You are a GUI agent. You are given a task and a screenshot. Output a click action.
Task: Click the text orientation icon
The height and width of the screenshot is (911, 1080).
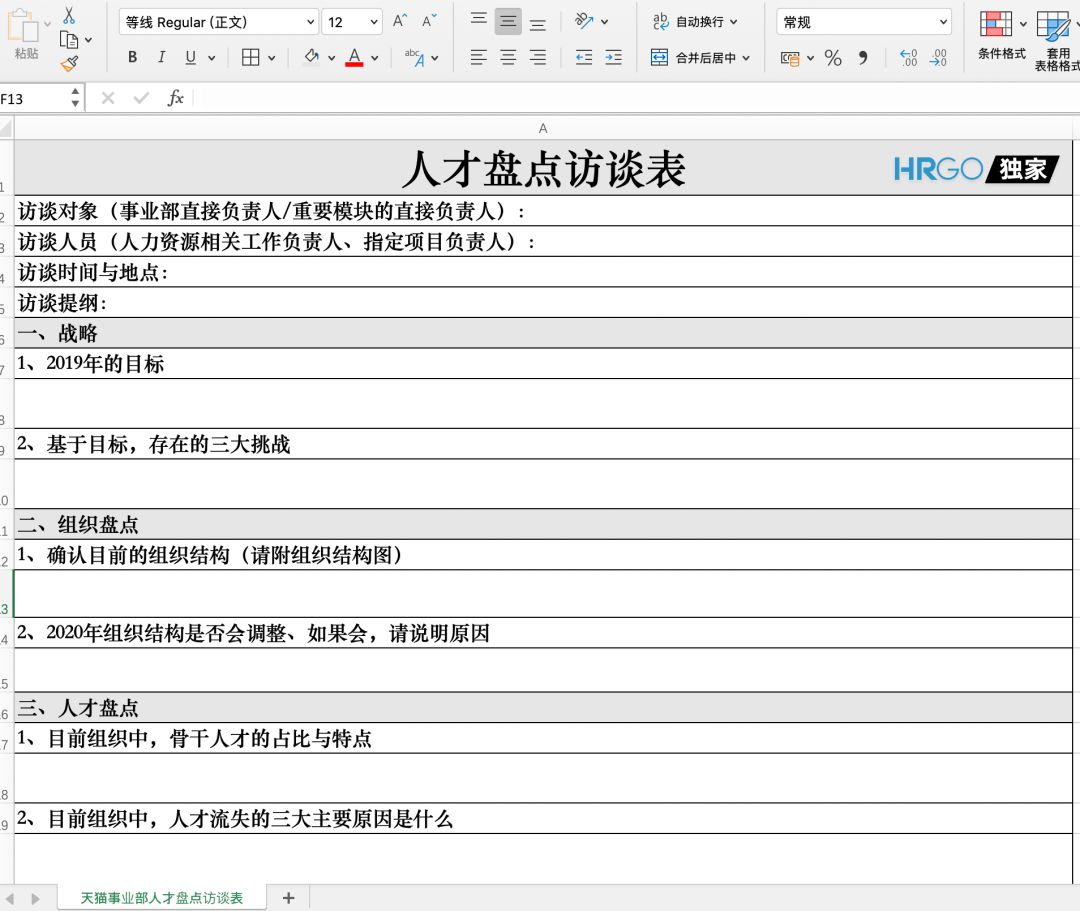(x=584, y=21)
